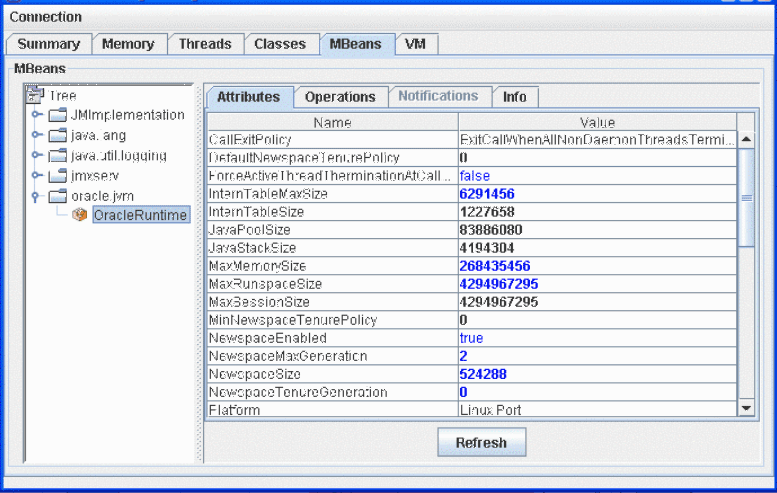Click the DefaultNewspaceTenurePolicy attribute name
777x493 pixels.
(304, 158)
